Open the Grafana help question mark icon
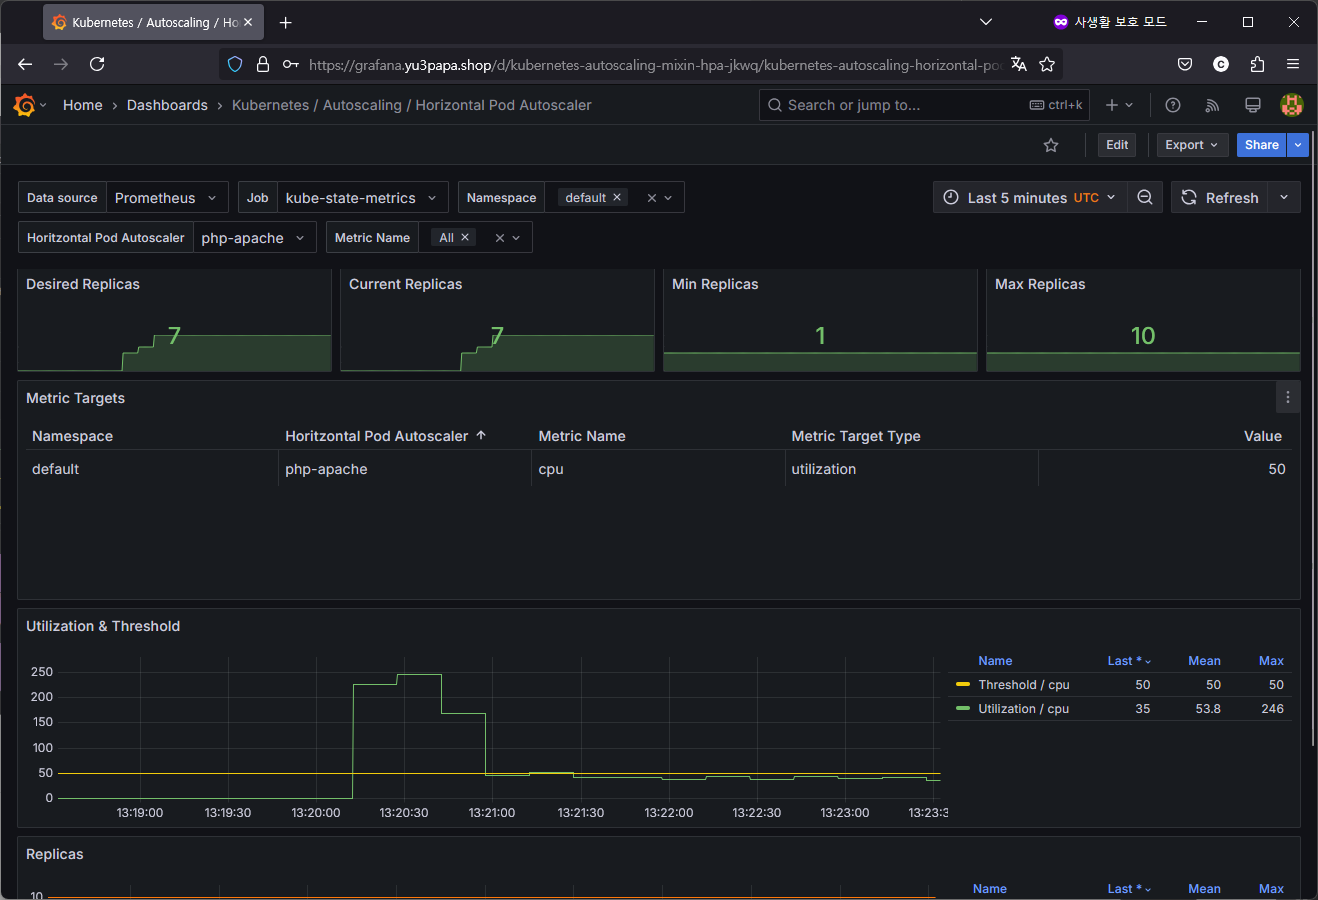The height and width of the screenshot is (900, 1318). pos(1173,105)
